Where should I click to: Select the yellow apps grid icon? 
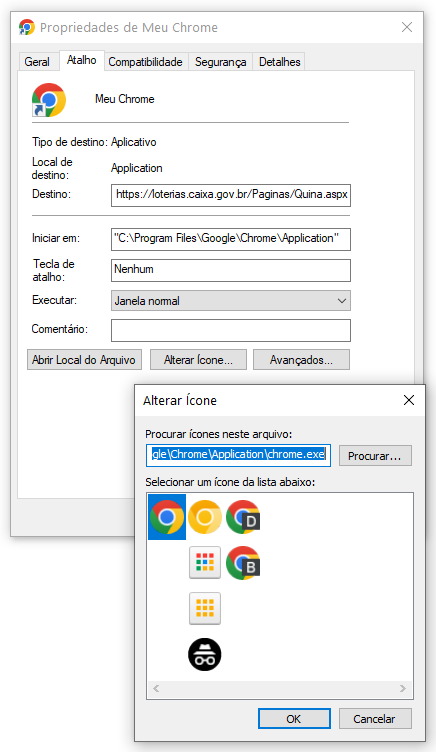pos(205,609)
